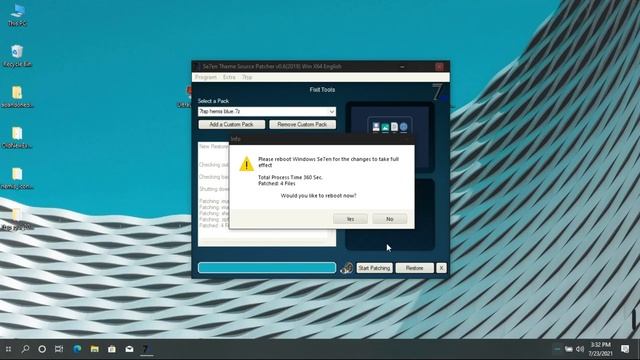Confirm reboot with the Yes button
The image size is (640, 360).
pyautogui.click(x=350, y=219)
